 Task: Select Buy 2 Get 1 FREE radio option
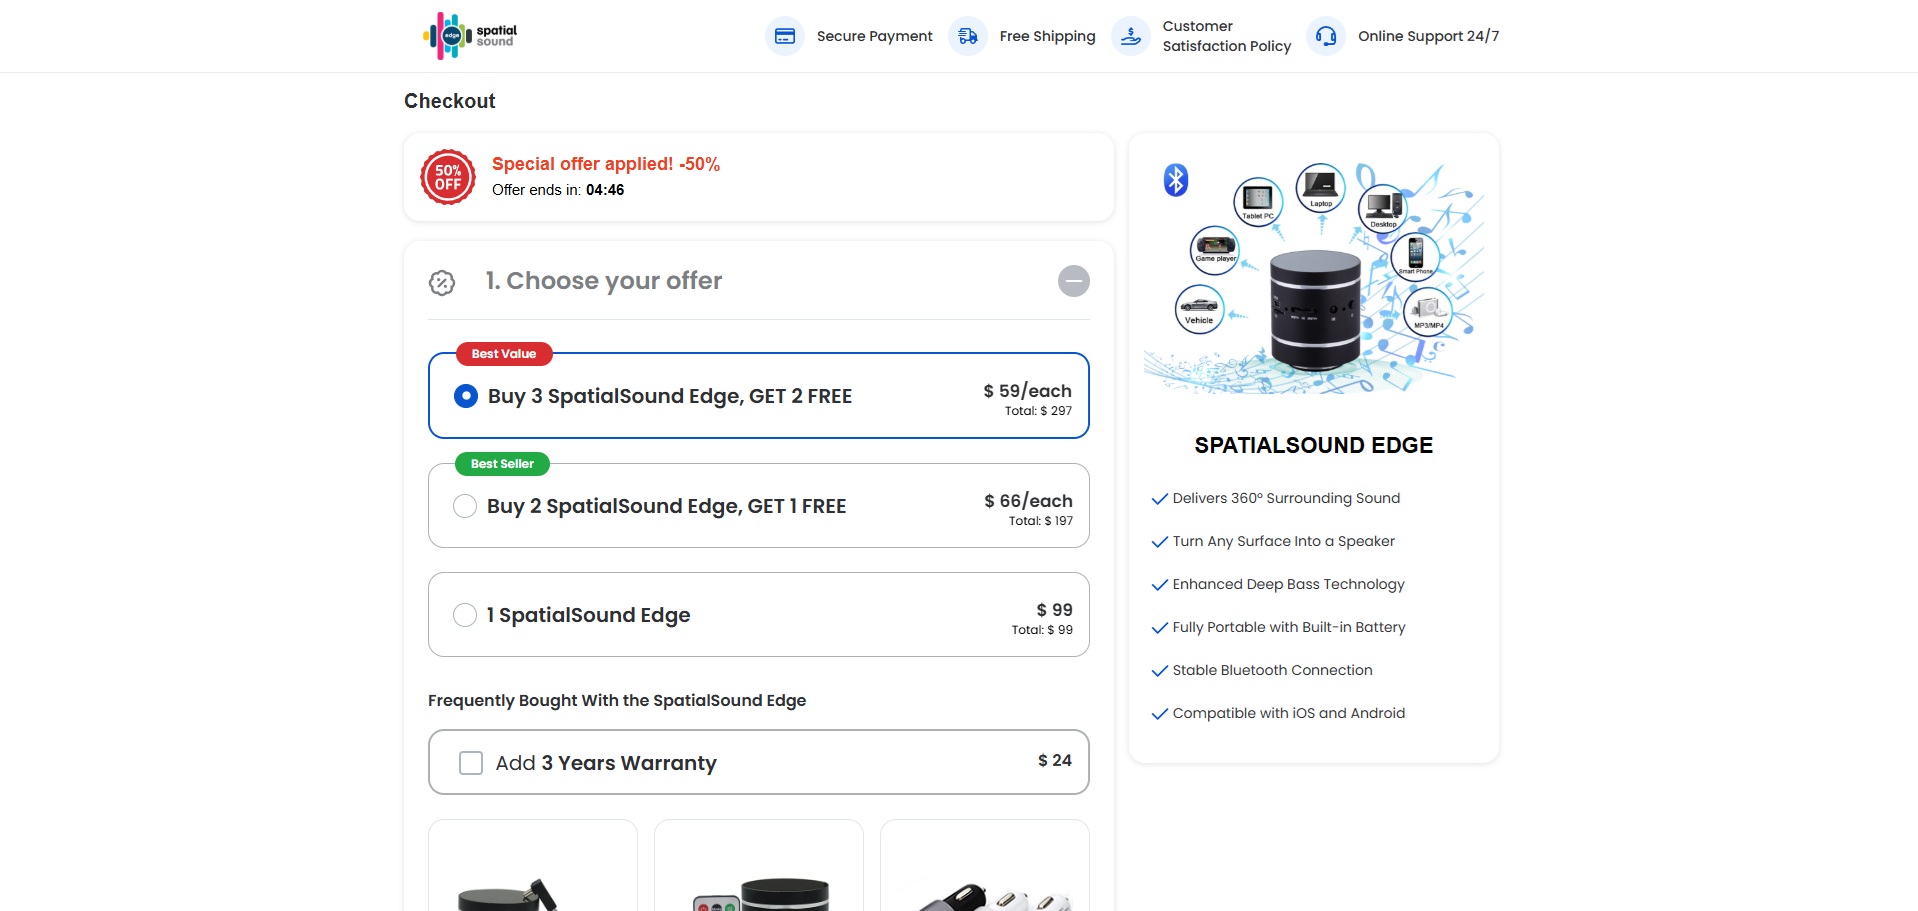click(x=465, y=506)
